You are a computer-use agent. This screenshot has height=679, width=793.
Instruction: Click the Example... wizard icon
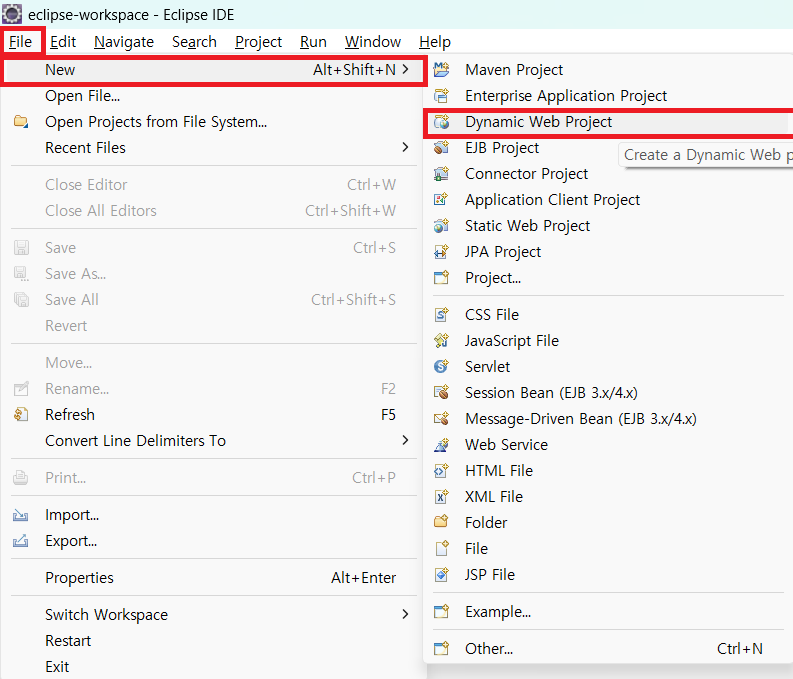442,612
